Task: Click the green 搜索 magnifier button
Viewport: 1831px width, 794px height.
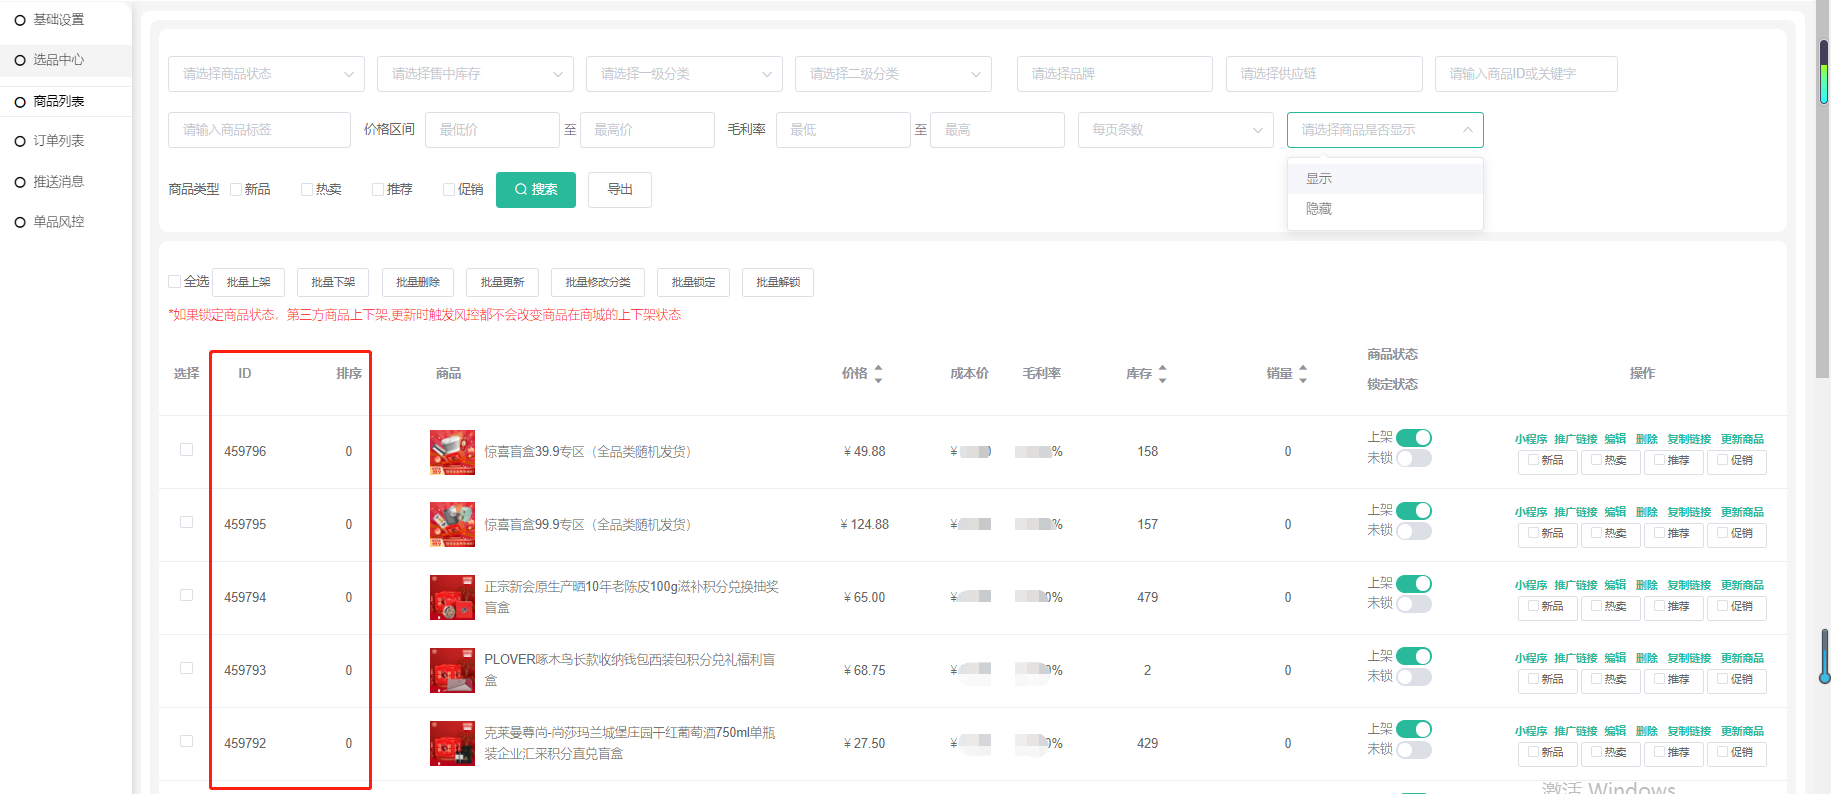Action: pyautogui.click(x=535, y=190)
